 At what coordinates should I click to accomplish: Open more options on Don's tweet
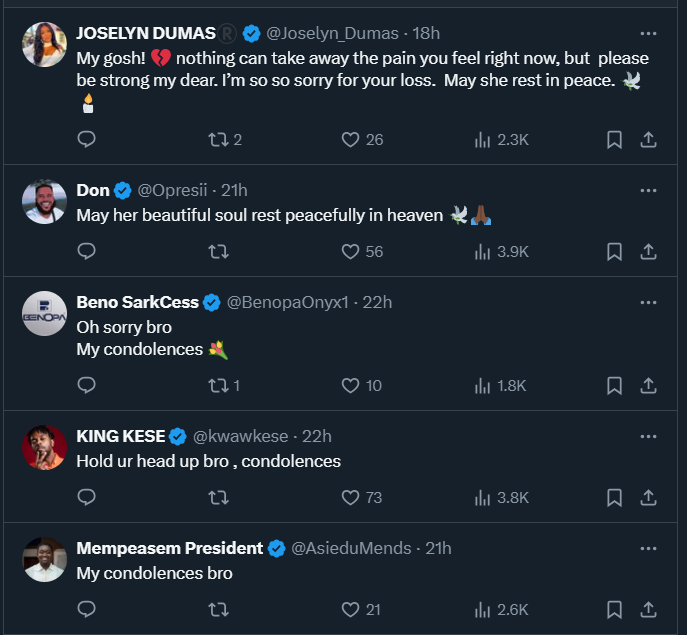click(648, 190)
